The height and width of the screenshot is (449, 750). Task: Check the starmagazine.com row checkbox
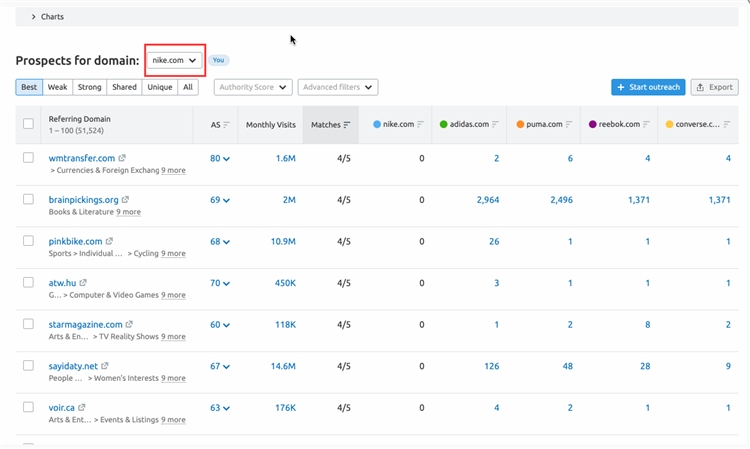[x=28, y=324]
